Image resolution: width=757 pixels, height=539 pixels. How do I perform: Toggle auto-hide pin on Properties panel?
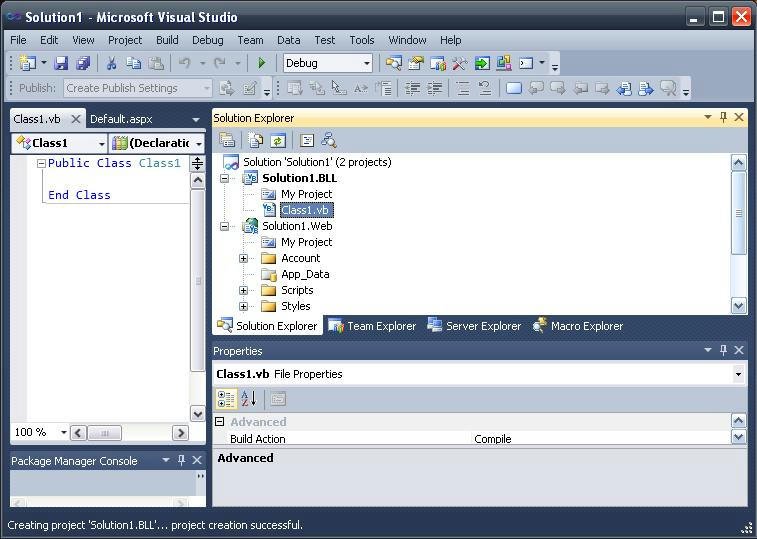[x=723, y=350]
